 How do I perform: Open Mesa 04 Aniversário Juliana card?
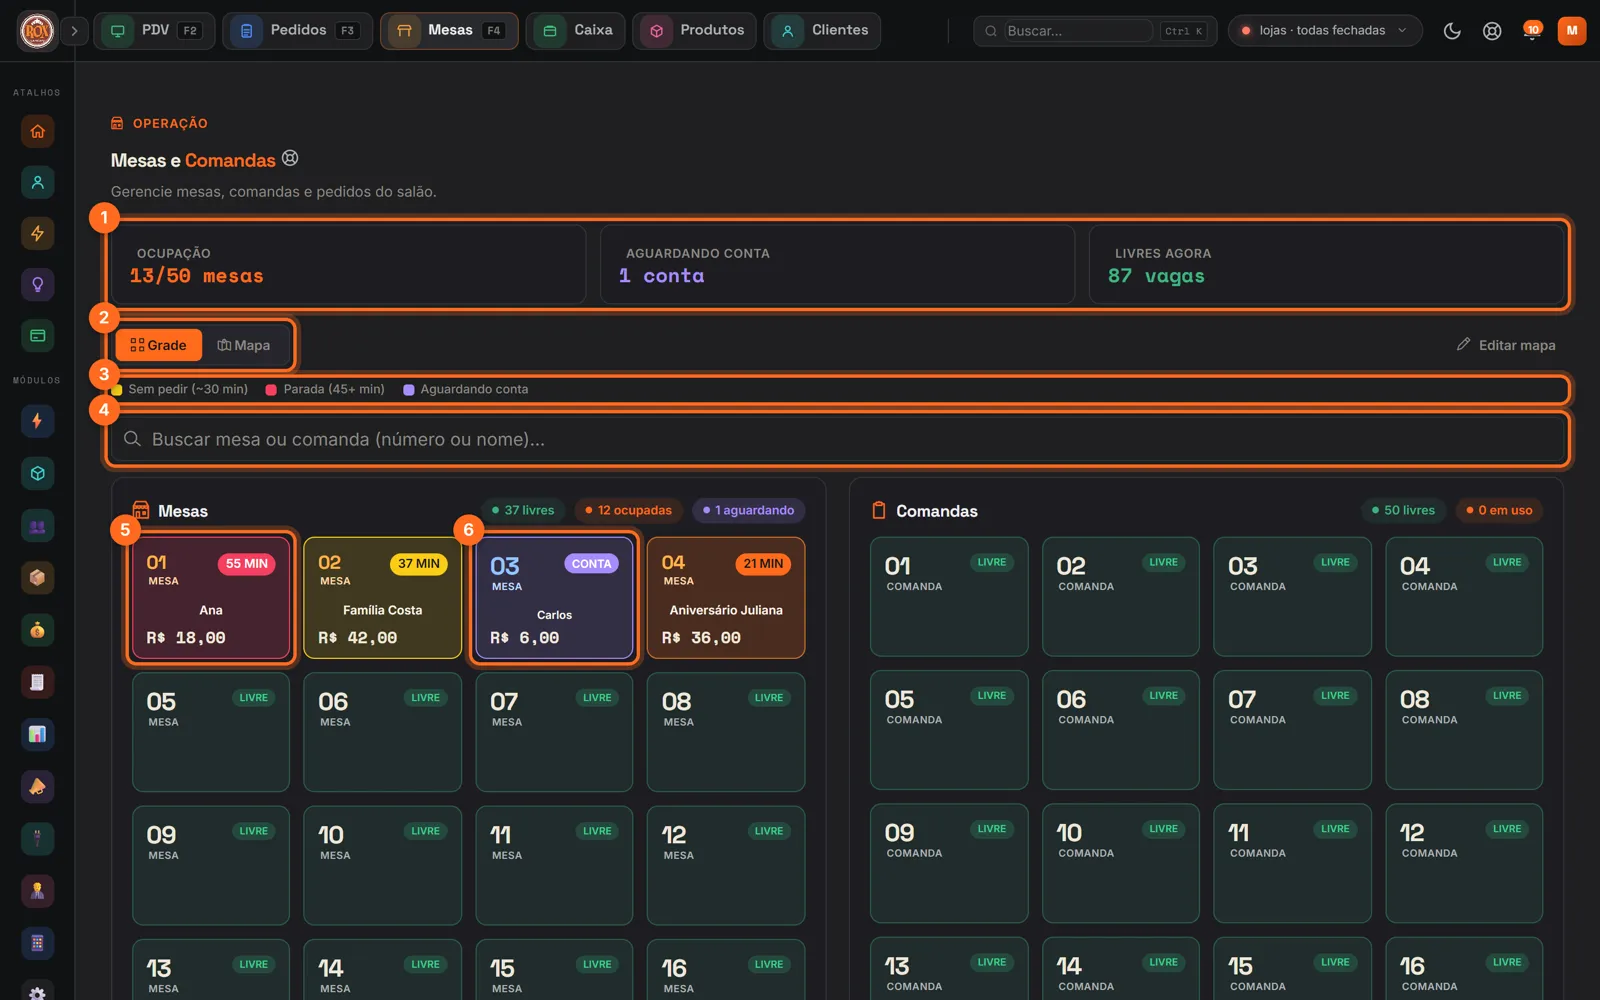coord(726,598)
